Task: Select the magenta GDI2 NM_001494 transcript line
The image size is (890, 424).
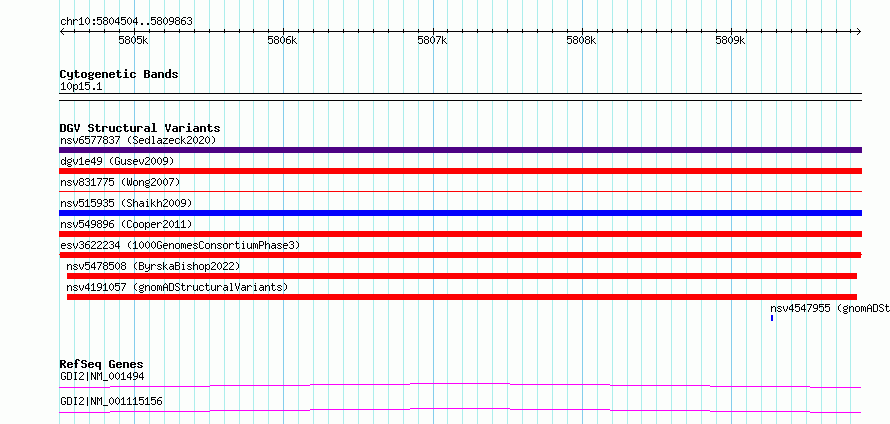Action: (460, 385)
